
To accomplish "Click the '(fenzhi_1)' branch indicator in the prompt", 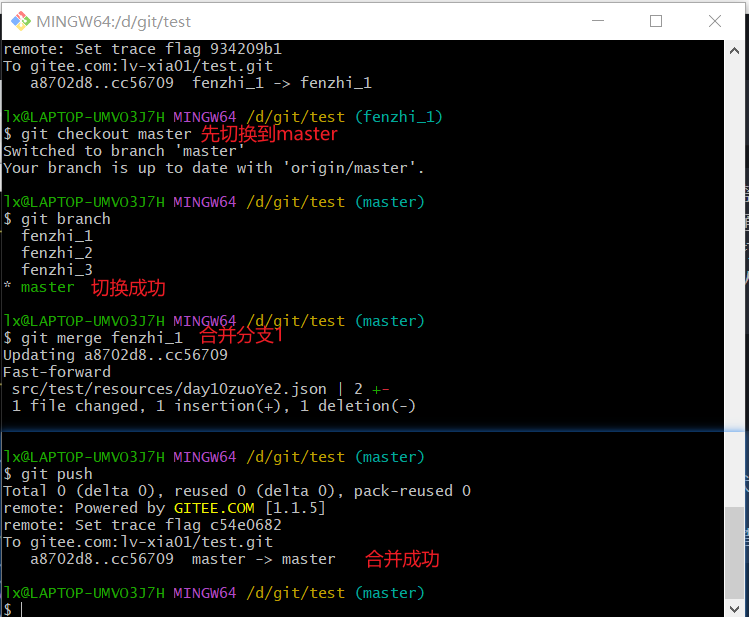I will pyautogui.click(x=399, y=117).
